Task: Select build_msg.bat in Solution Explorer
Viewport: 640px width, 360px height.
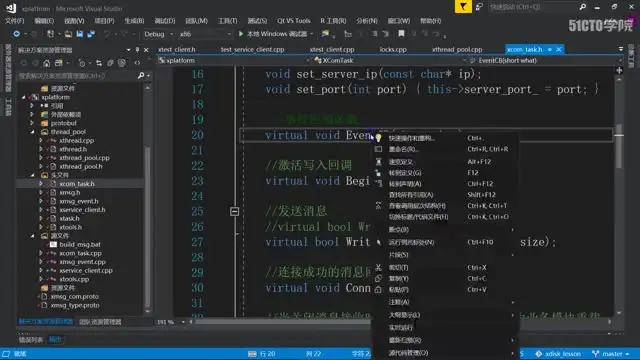Action: [80, 244]
